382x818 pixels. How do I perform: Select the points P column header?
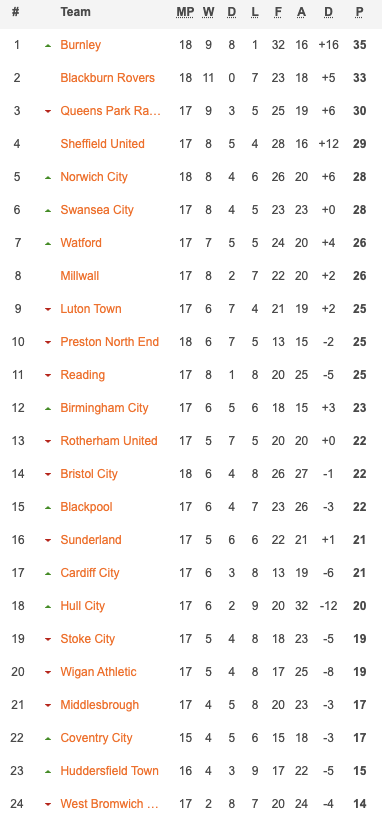[x=359, y=12]
